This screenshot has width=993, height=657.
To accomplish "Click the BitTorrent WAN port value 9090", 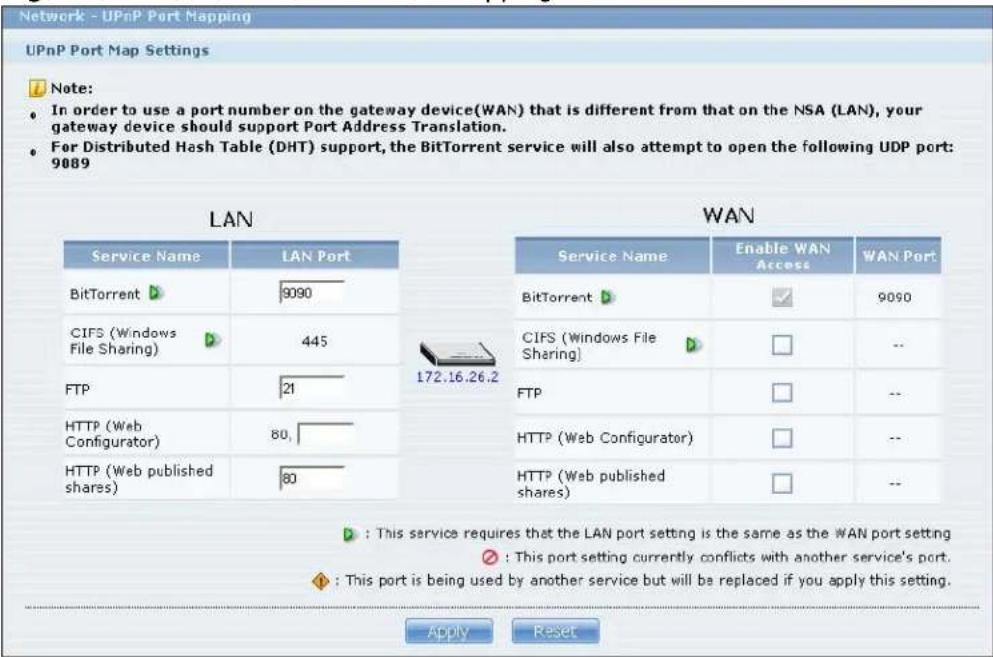I will [894, 297].
